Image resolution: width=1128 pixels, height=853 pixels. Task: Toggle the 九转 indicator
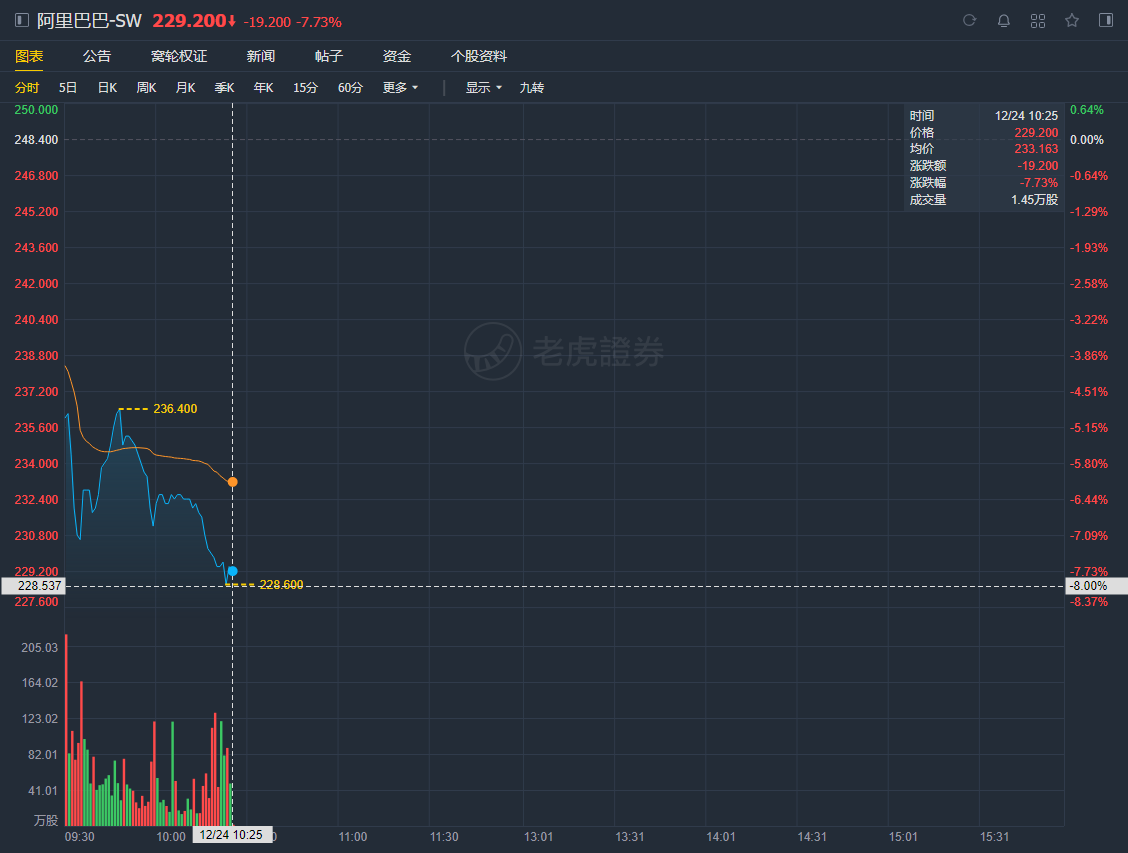pos(532,88)
